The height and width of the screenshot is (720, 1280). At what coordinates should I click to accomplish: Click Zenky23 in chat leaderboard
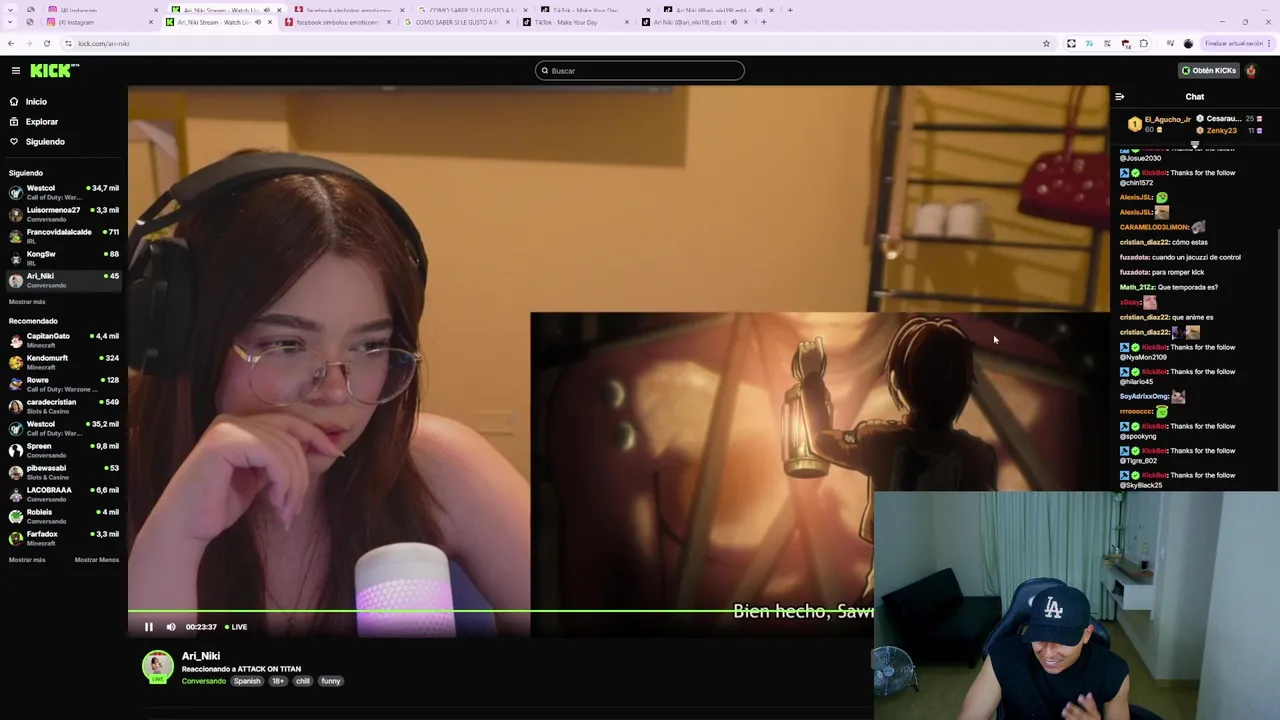coord(1222,130)
